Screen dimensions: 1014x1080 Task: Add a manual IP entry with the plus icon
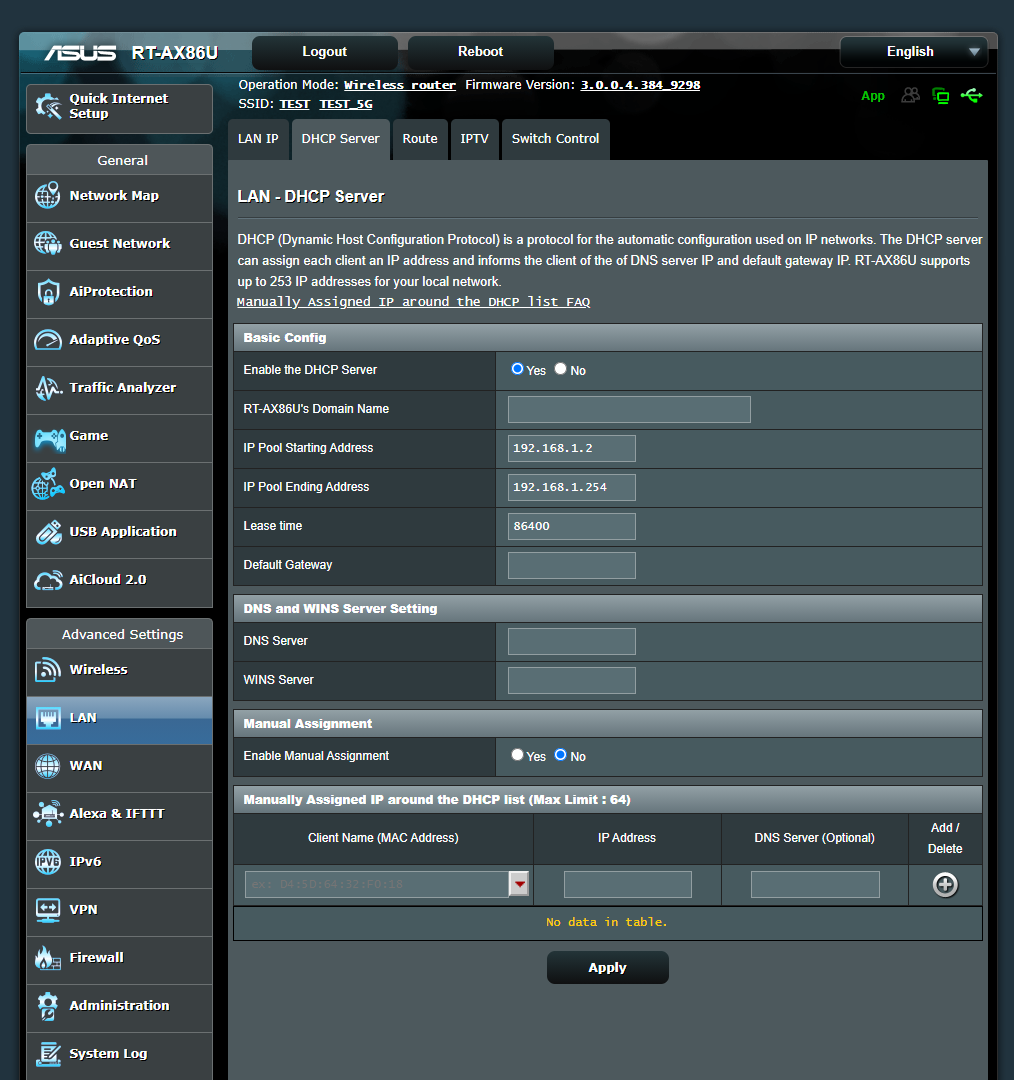pyautogui.click(x=943, y=884)
